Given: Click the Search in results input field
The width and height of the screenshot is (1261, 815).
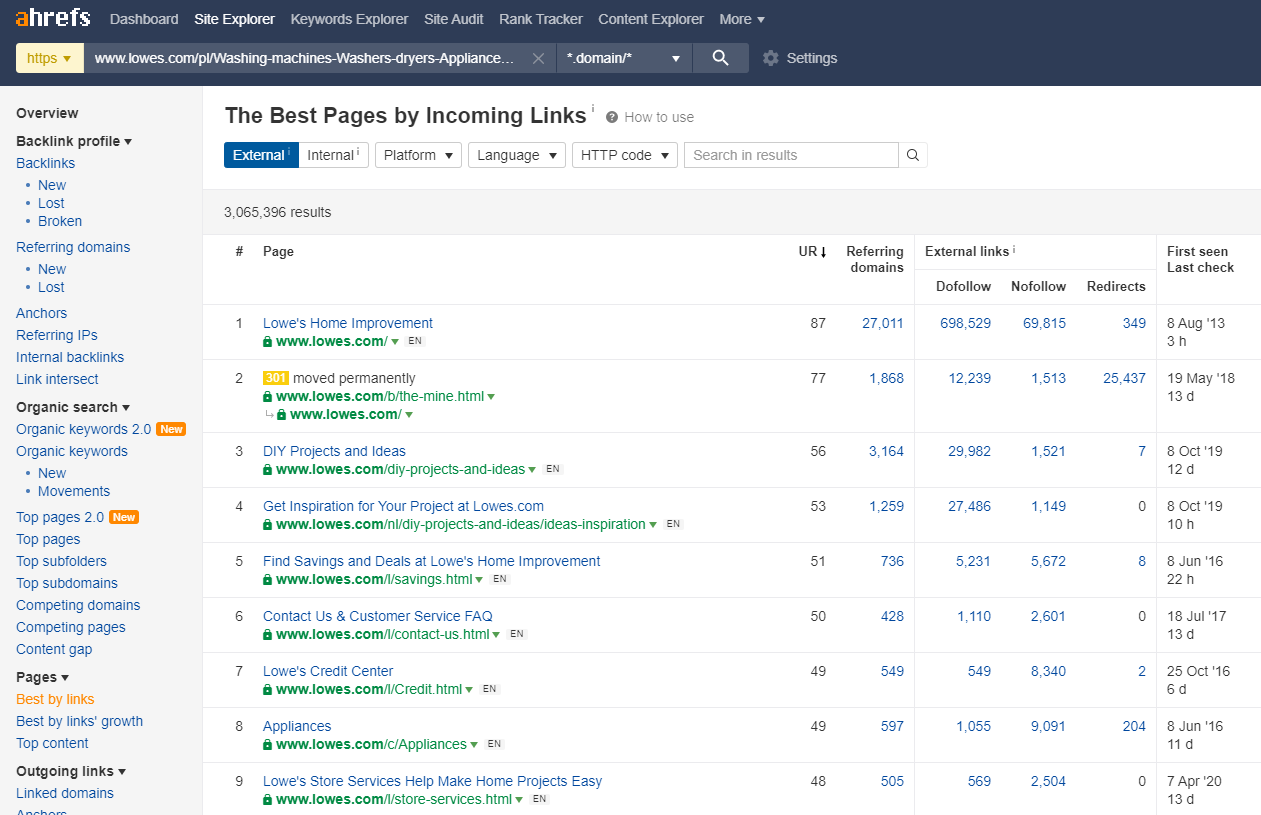Looking at the screenshot, I should (791, 155).
